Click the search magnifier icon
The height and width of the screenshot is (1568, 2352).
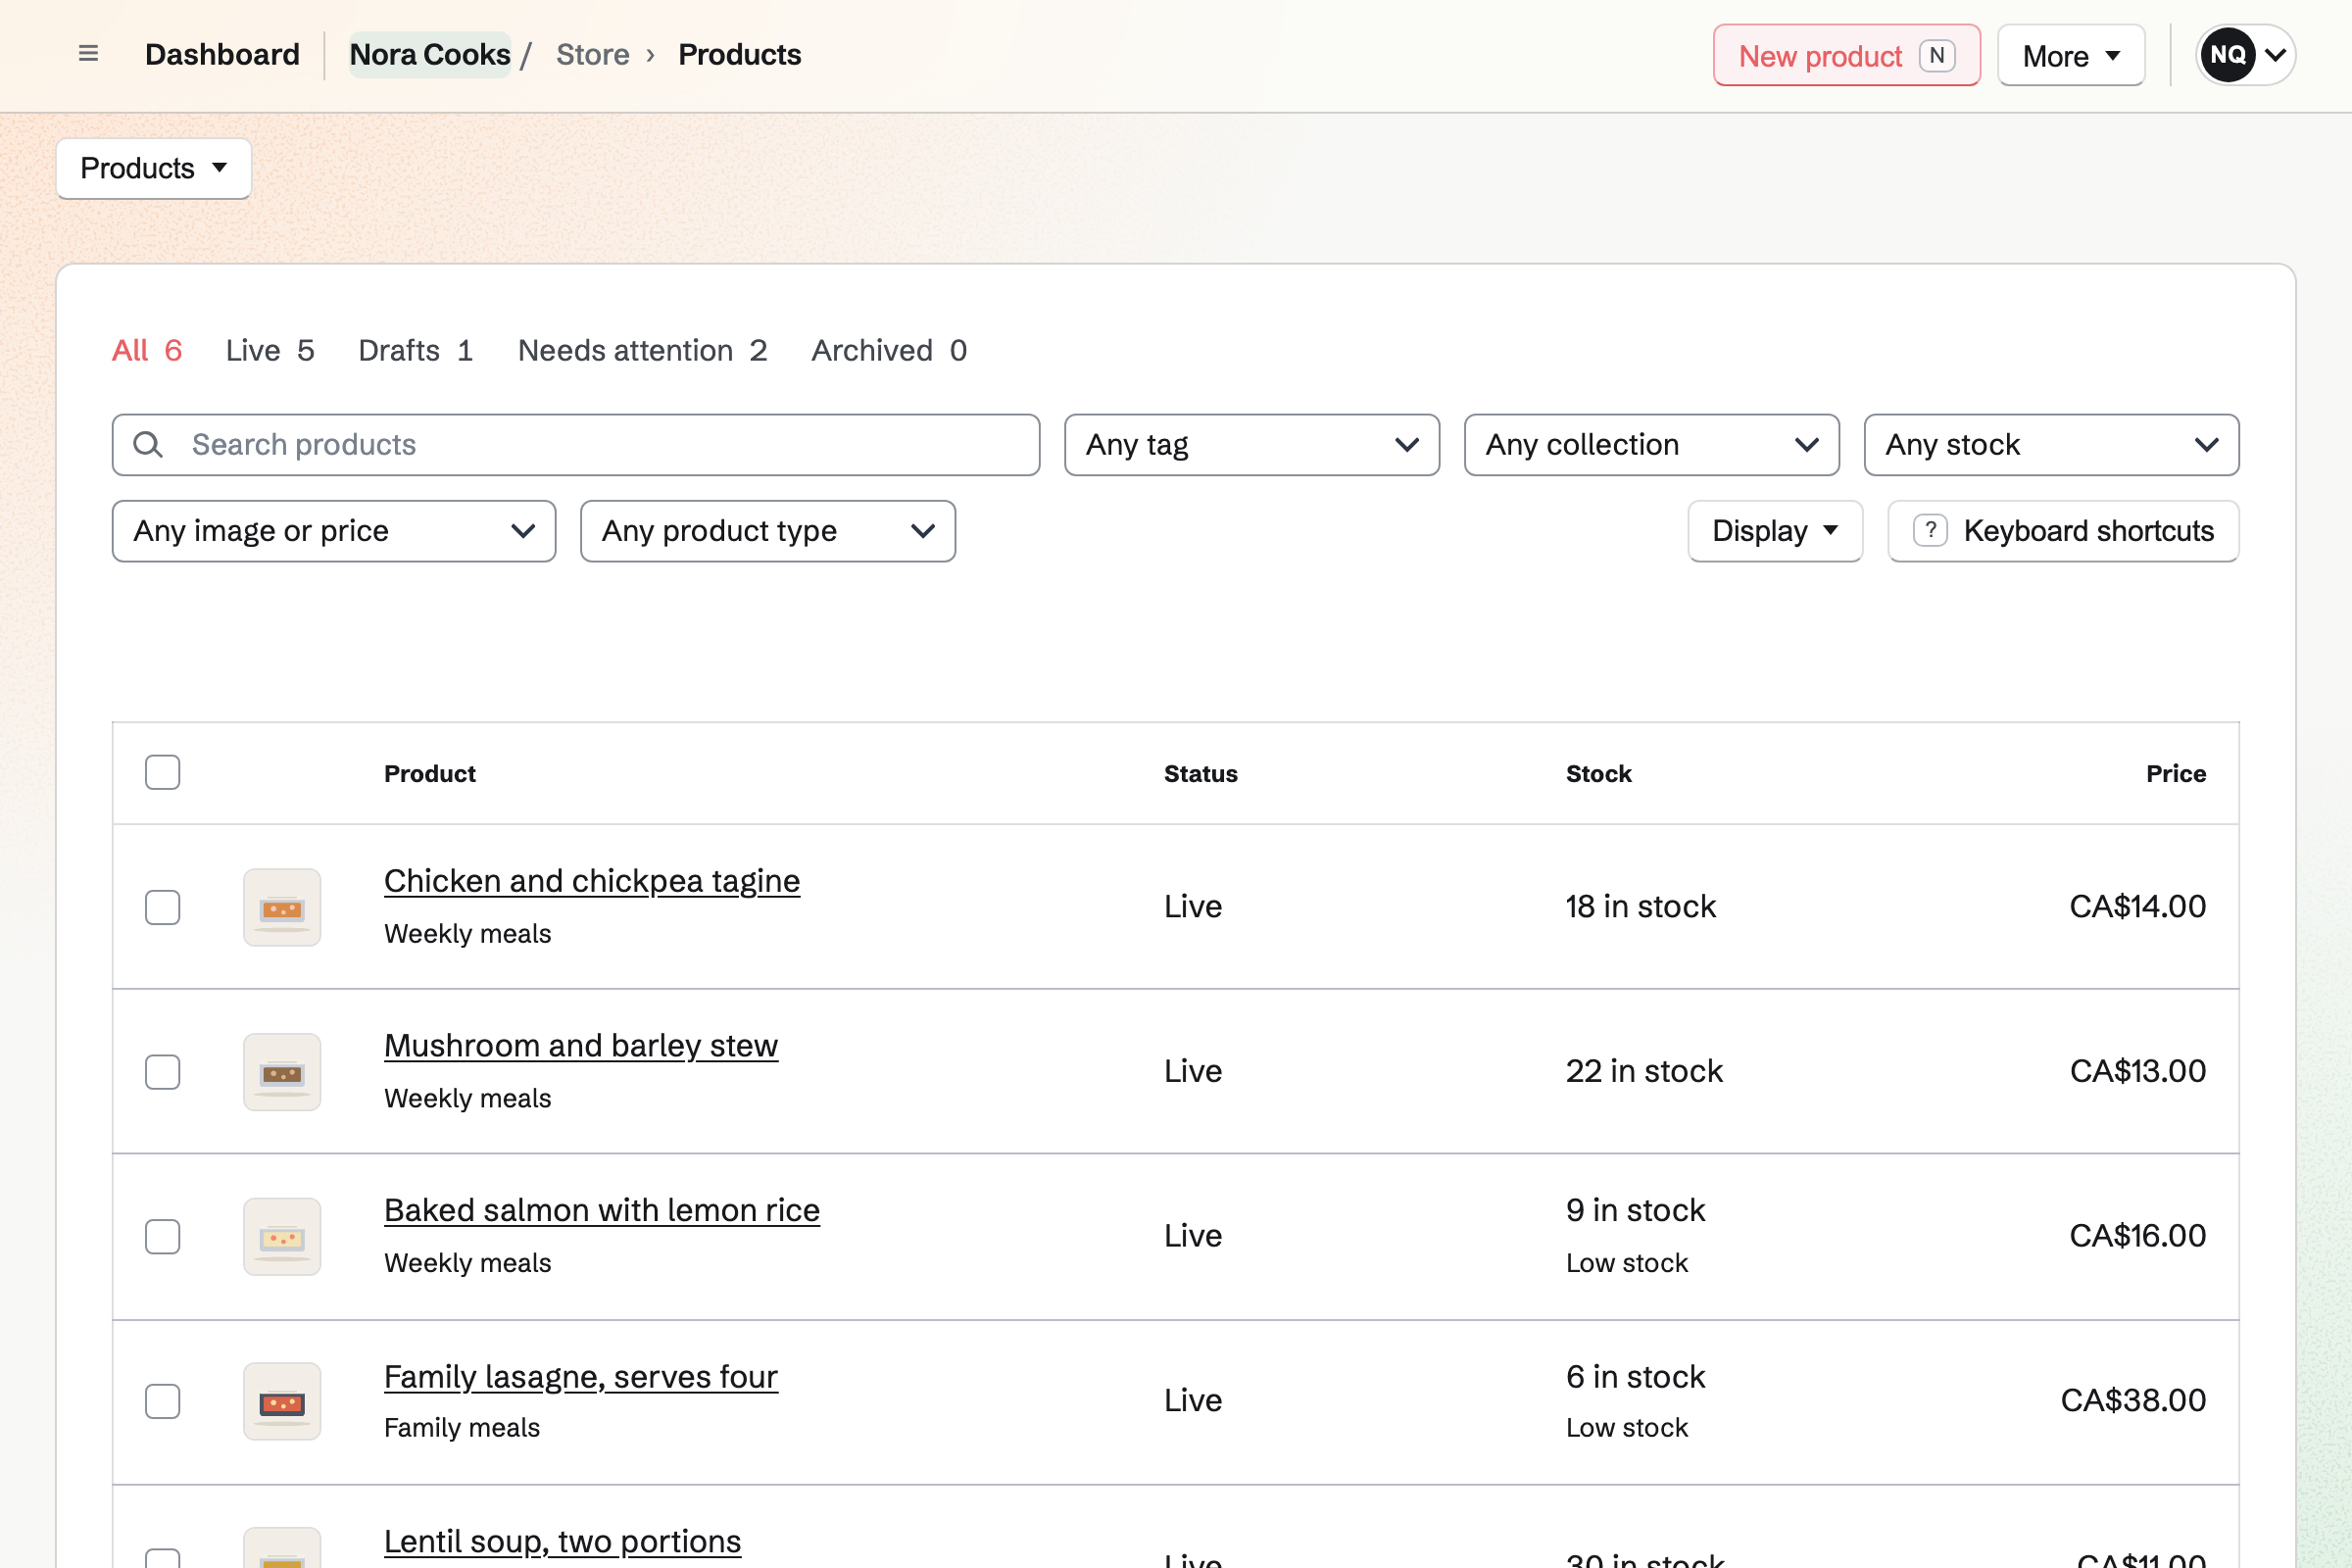pyautogui.click(x=148, y=445)
